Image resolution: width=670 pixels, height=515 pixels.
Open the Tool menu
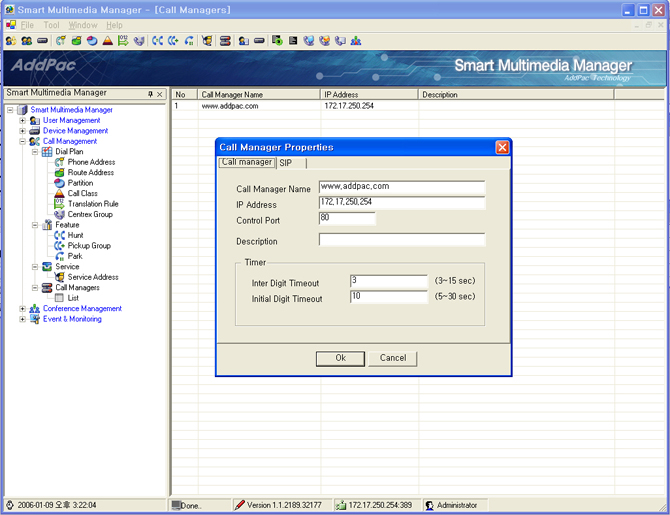(x=51, y=25)
